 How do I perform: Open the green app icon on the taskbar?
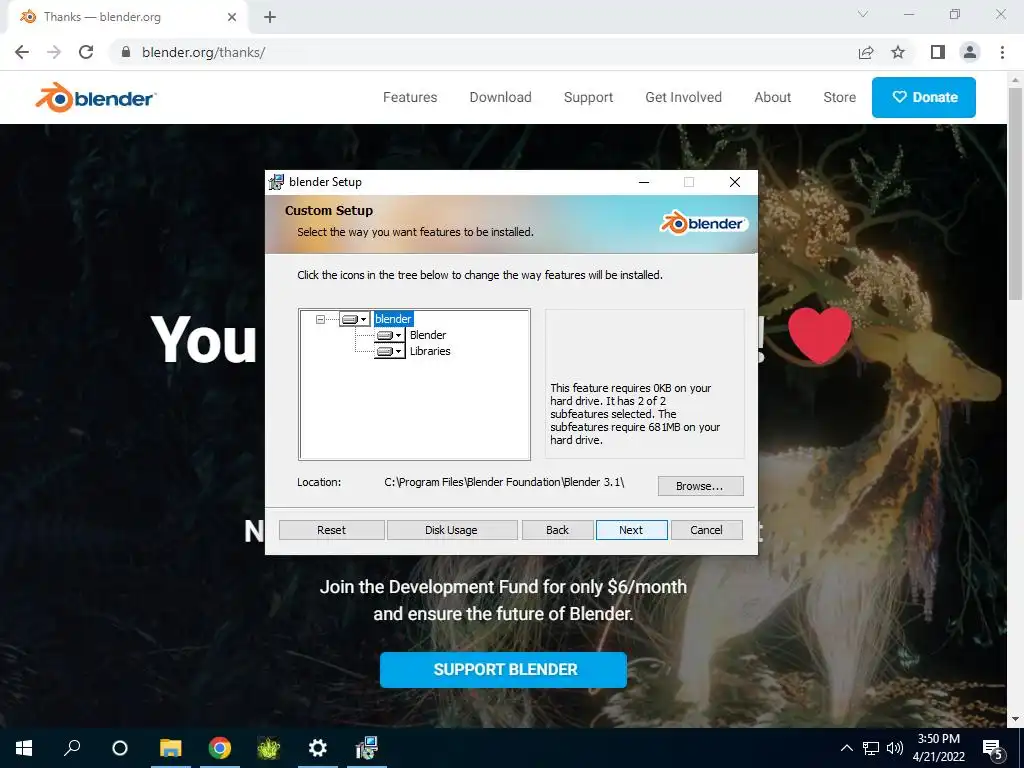tap(268, 748)
